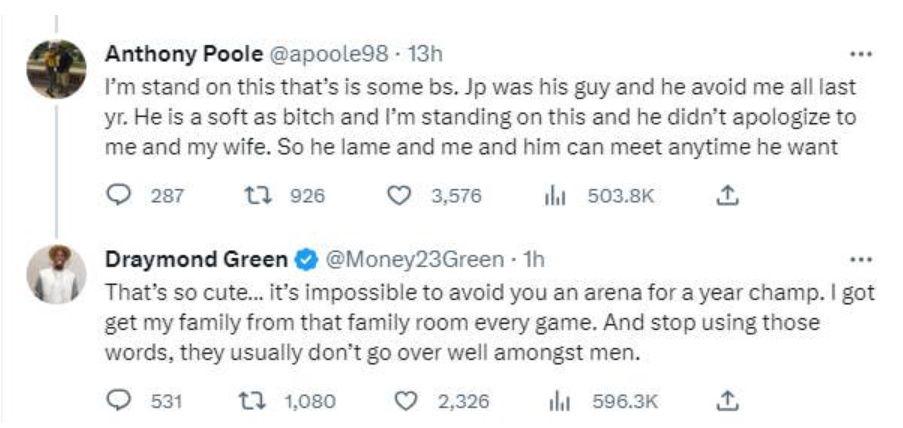Reply to Anthony Poole's tweet

(x=119, y=196)
